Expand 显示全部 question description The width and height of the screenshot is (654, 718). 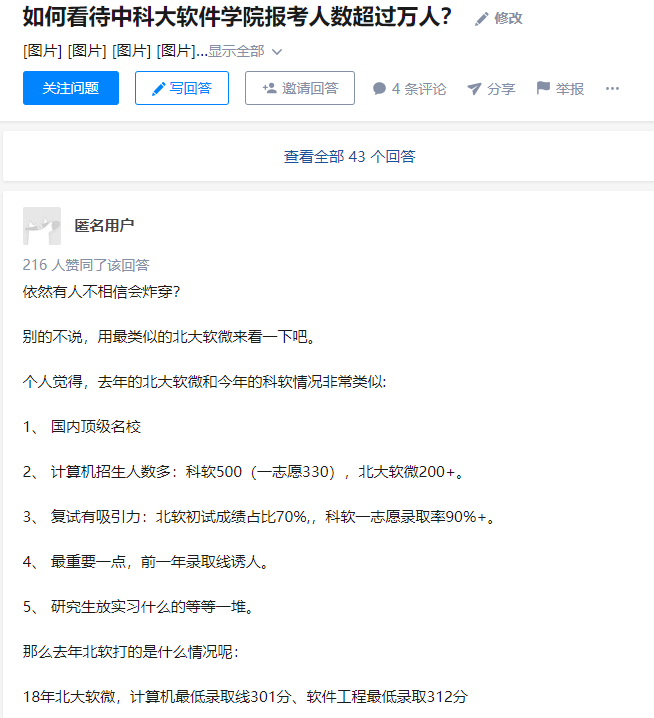click(245, 51)
